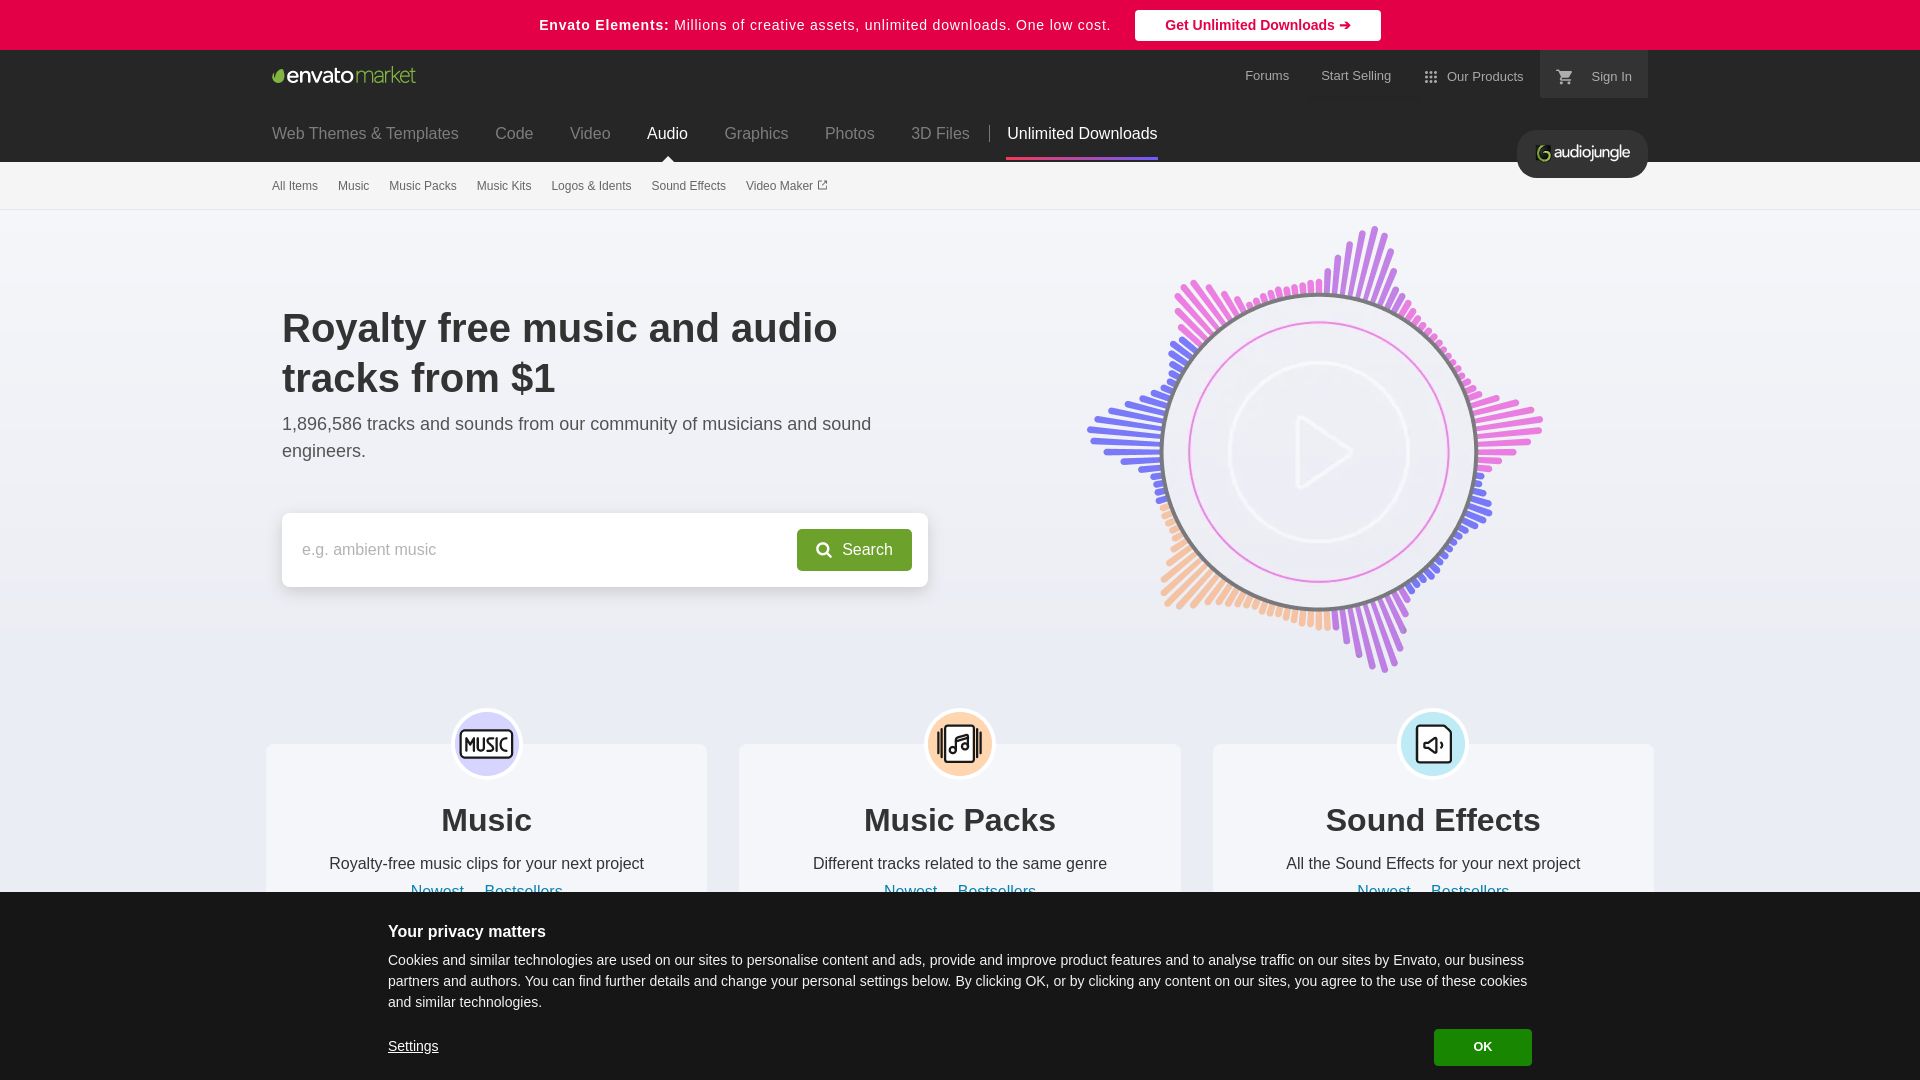This screenshot has height=1080, width=1920.
Task: Open the Graphics category menu
Action: click(x=756, y=134)
